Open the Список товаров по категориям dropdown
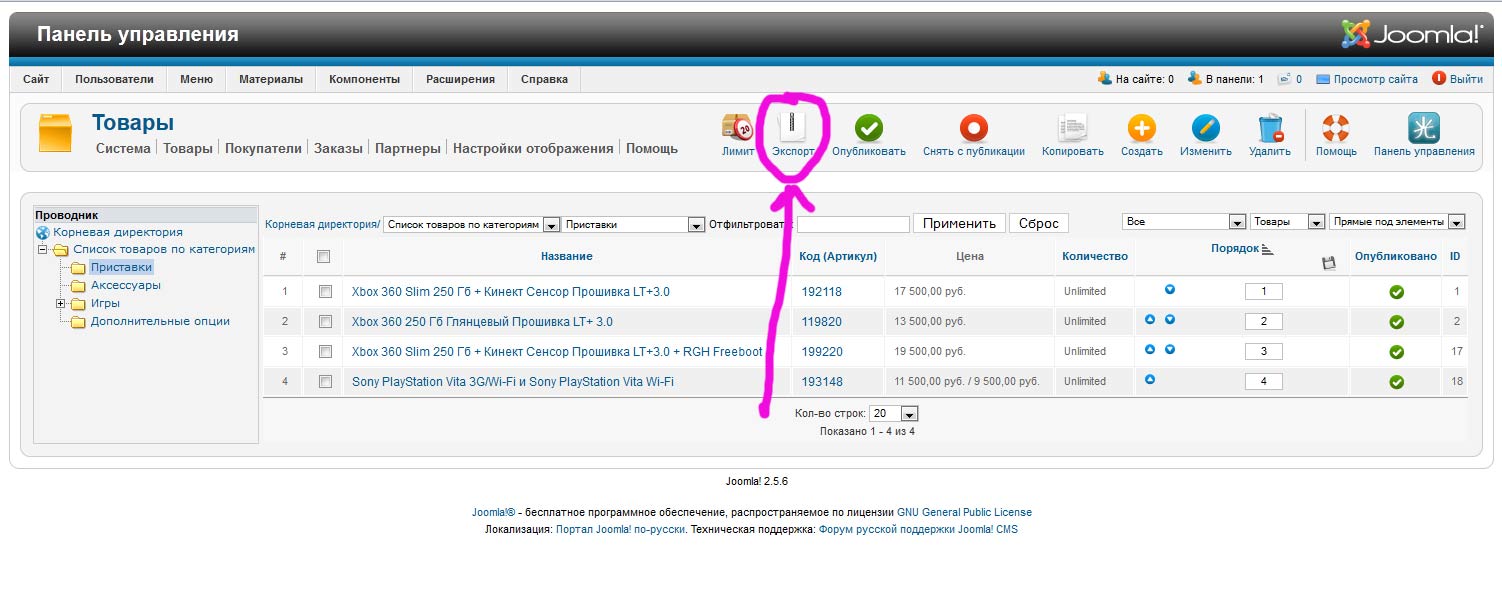 point(471,224)
